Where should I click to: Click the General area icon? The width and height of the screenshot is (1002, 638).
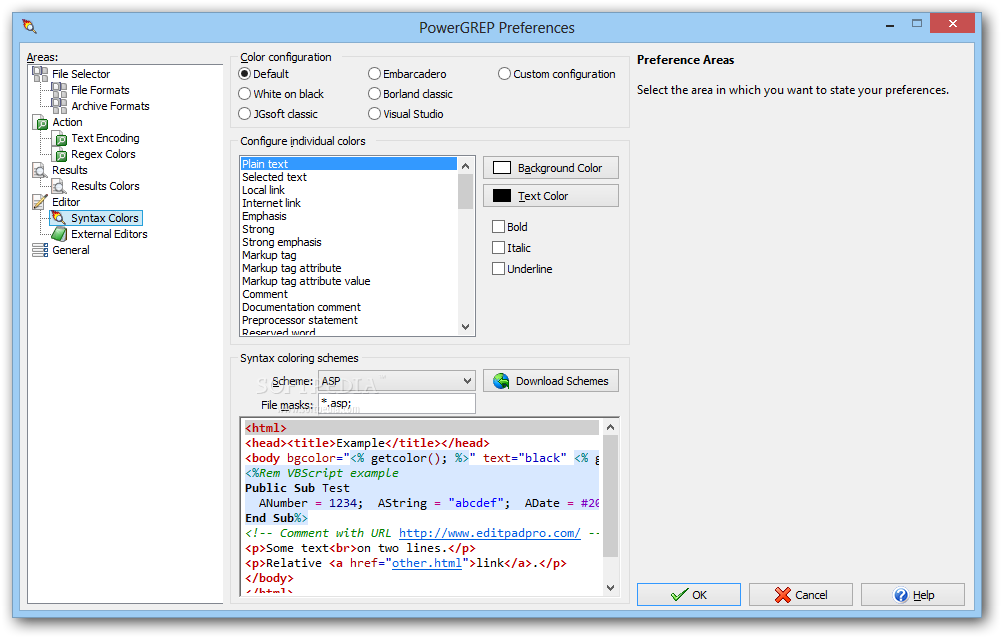40,250
